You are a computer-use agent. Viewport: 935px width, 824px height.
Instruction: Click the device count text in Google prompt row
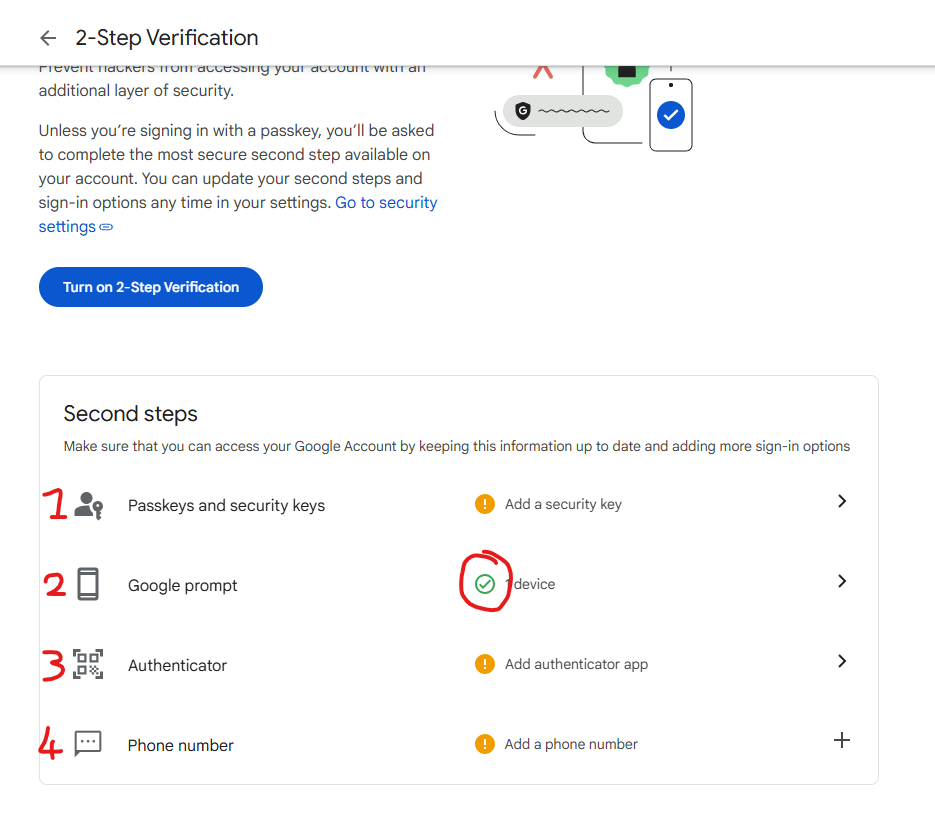coord(531,584)
